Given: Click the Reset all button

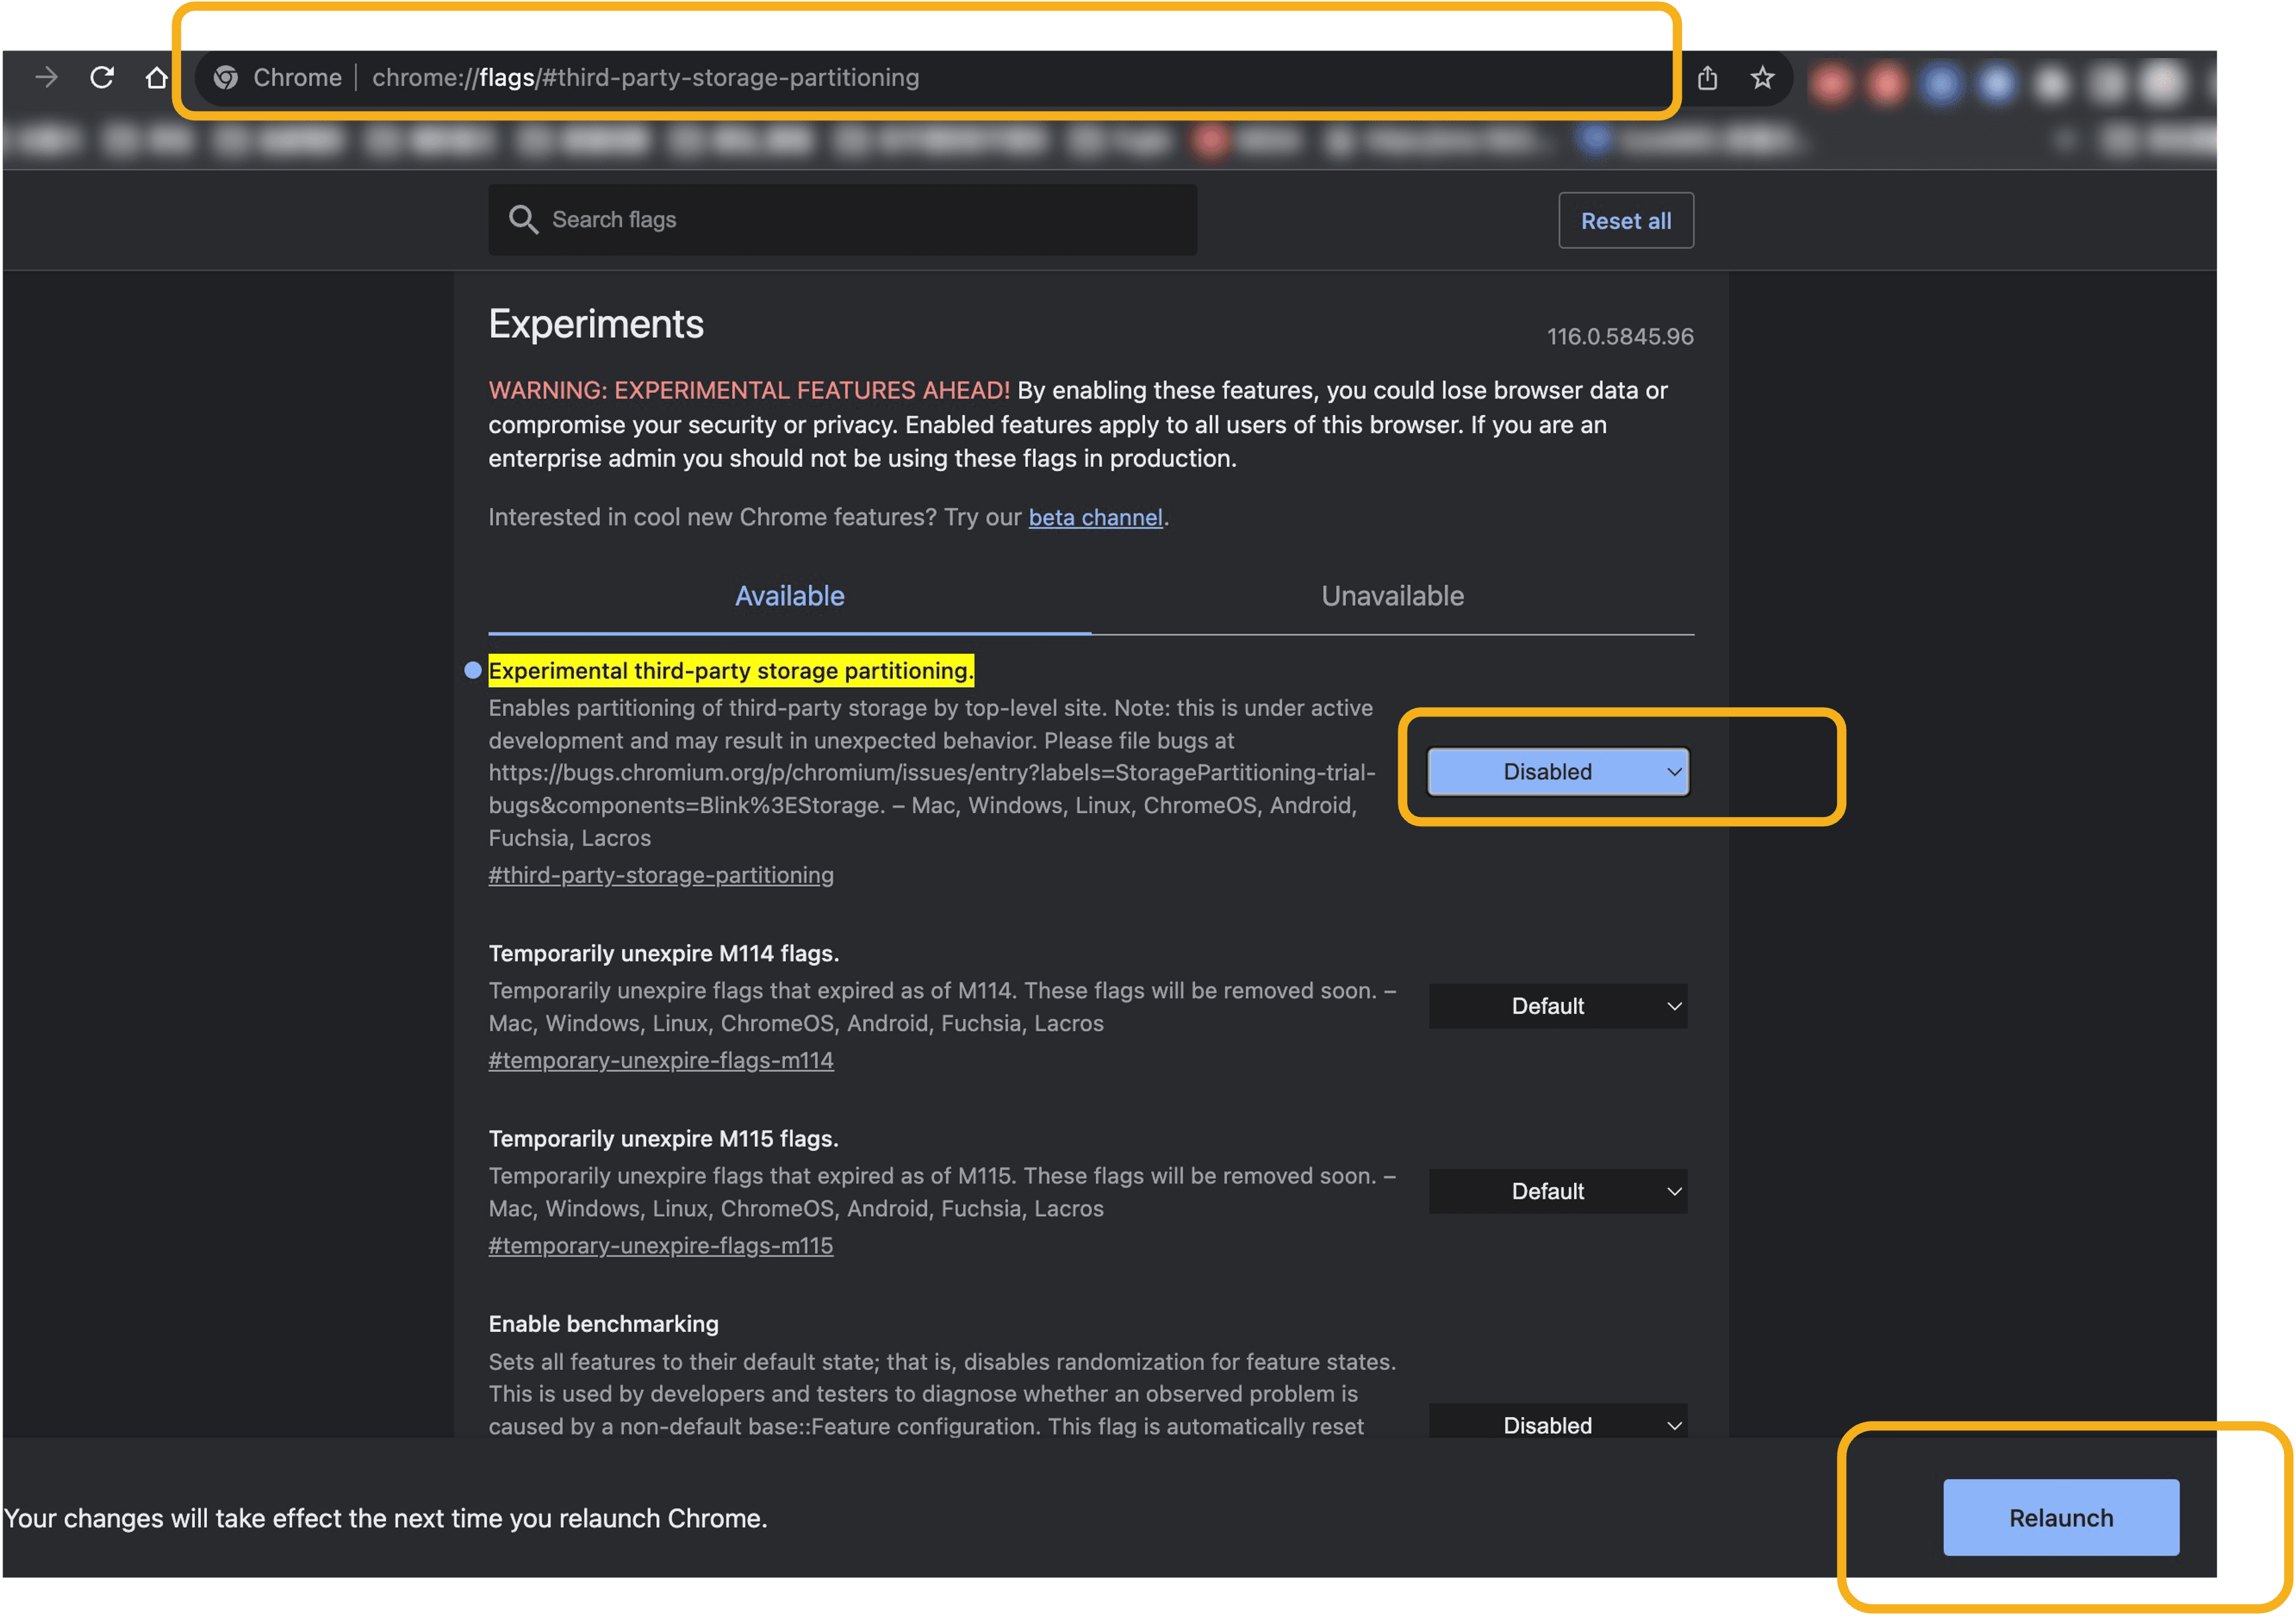Looking at the screenshot, I should [1625, 220].
